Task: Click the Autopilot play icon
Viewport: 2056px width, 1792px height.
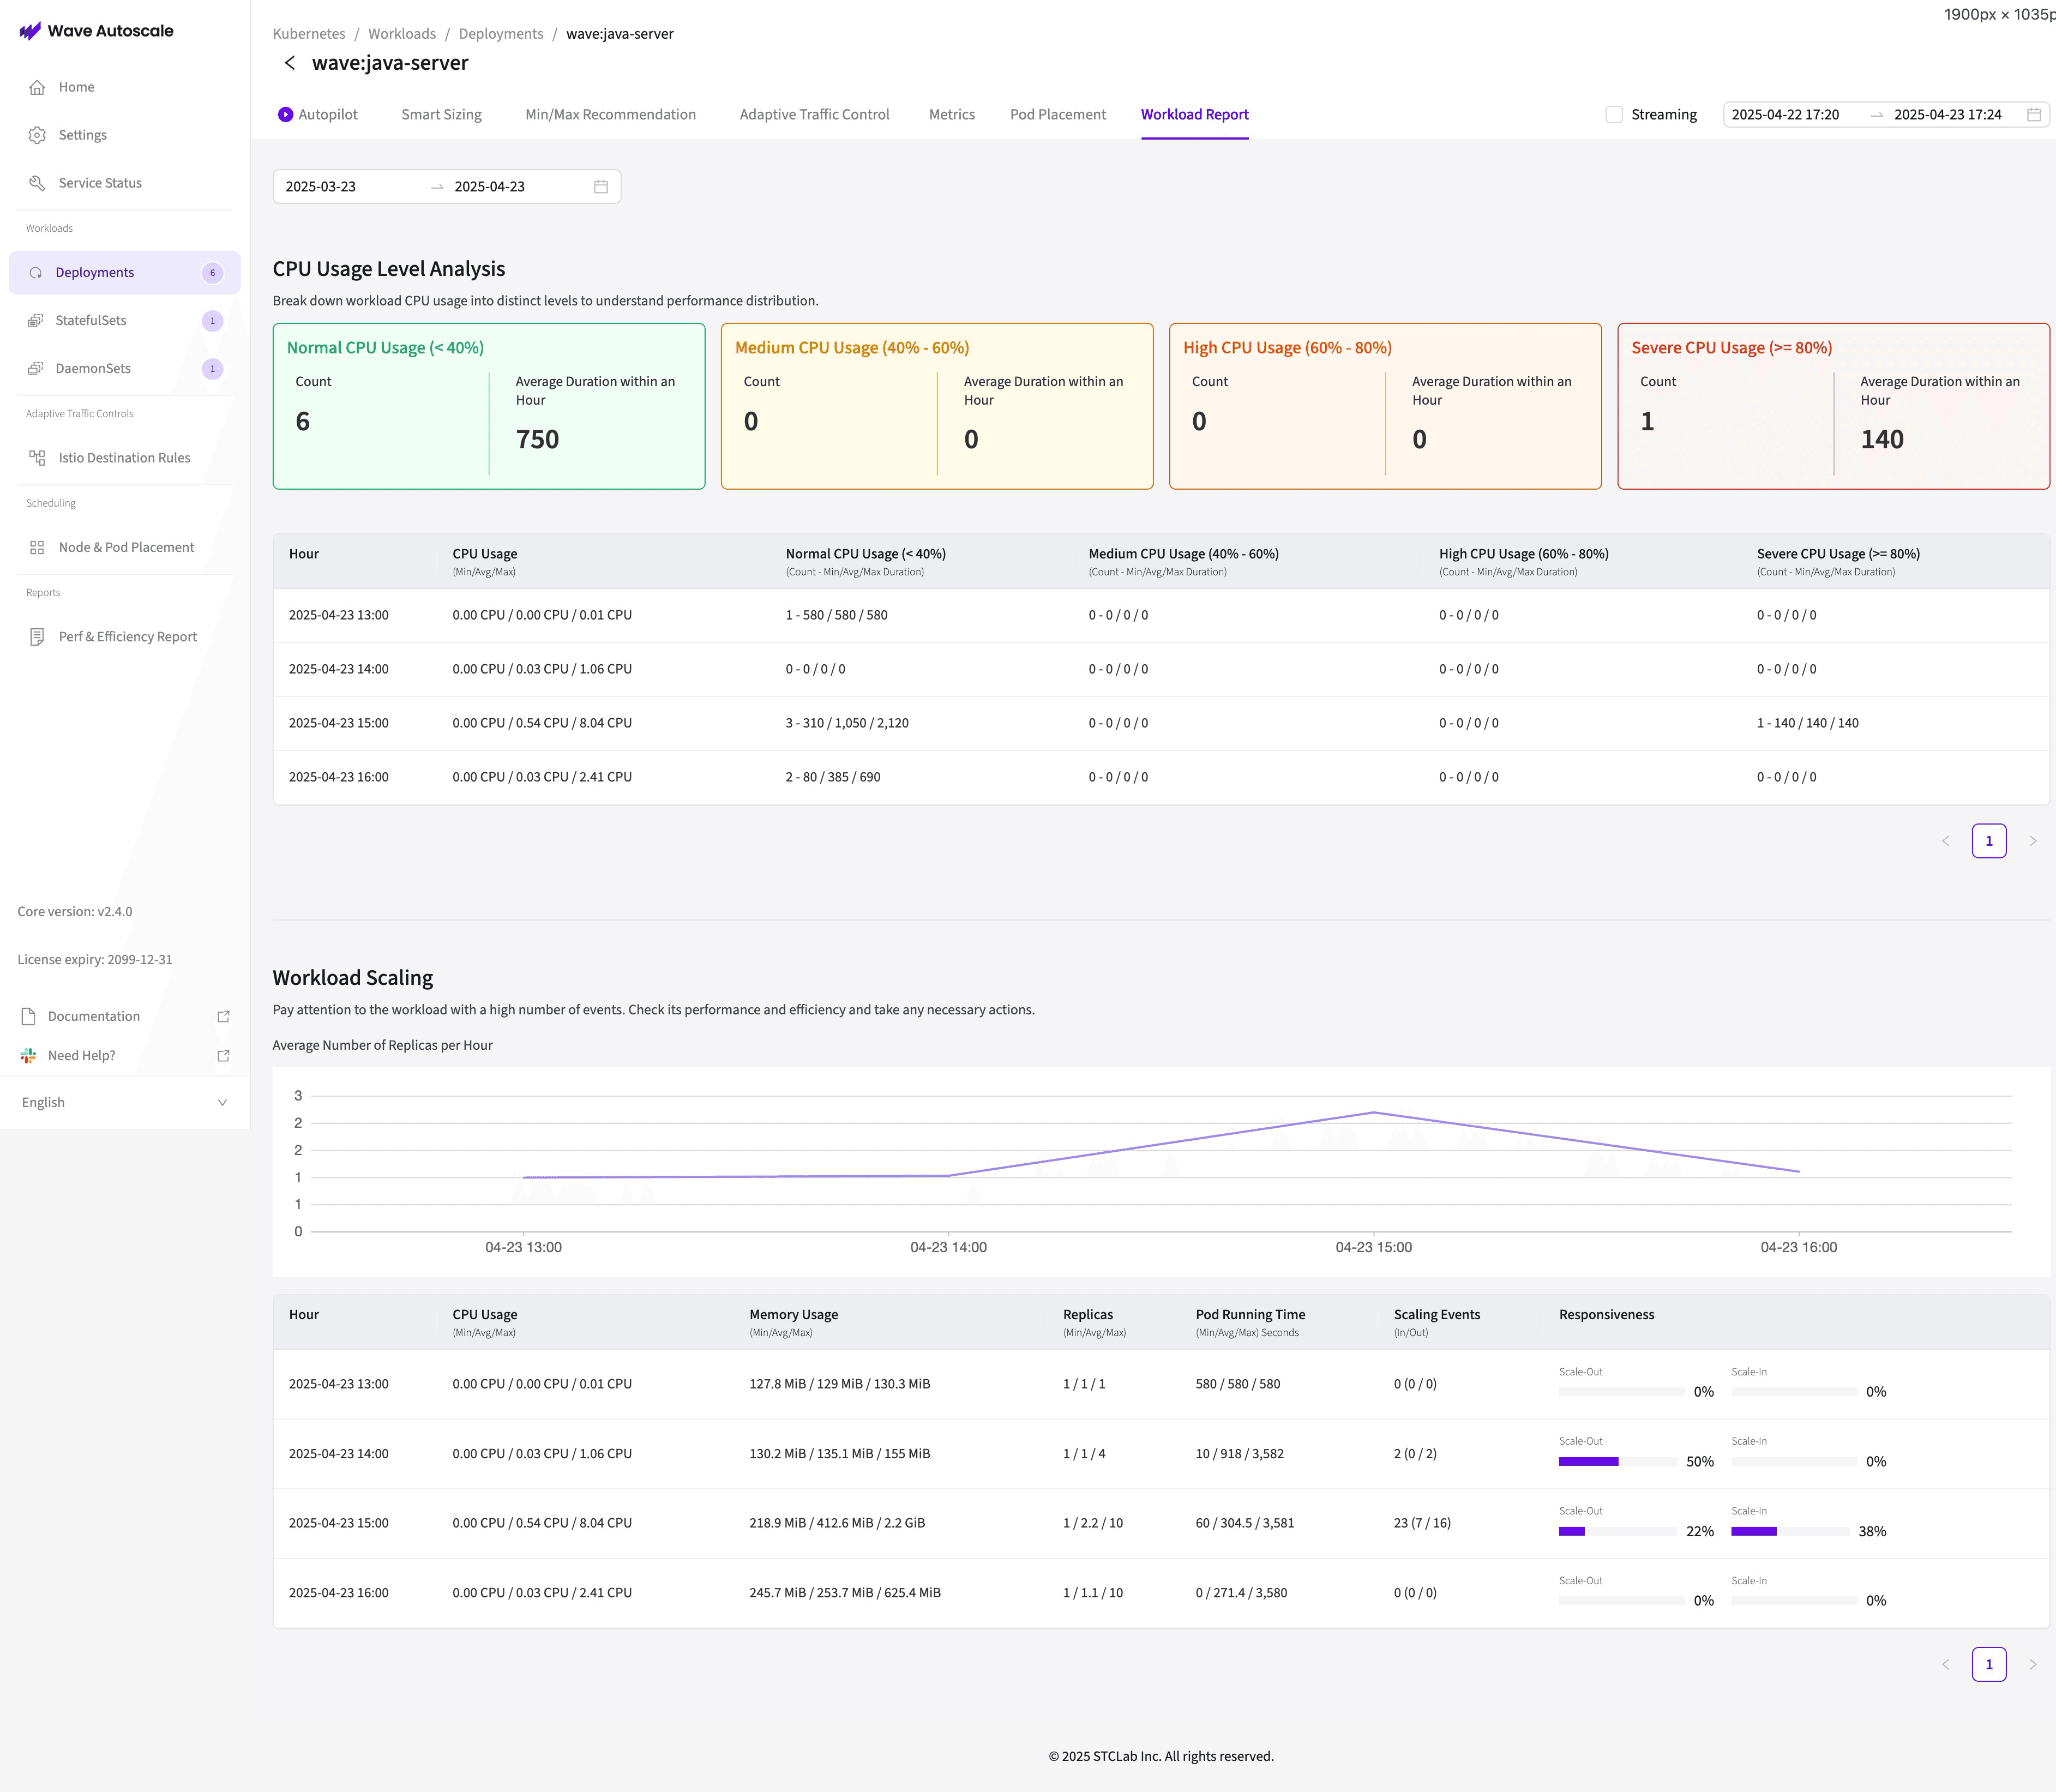Action: [x=286, y=115]
